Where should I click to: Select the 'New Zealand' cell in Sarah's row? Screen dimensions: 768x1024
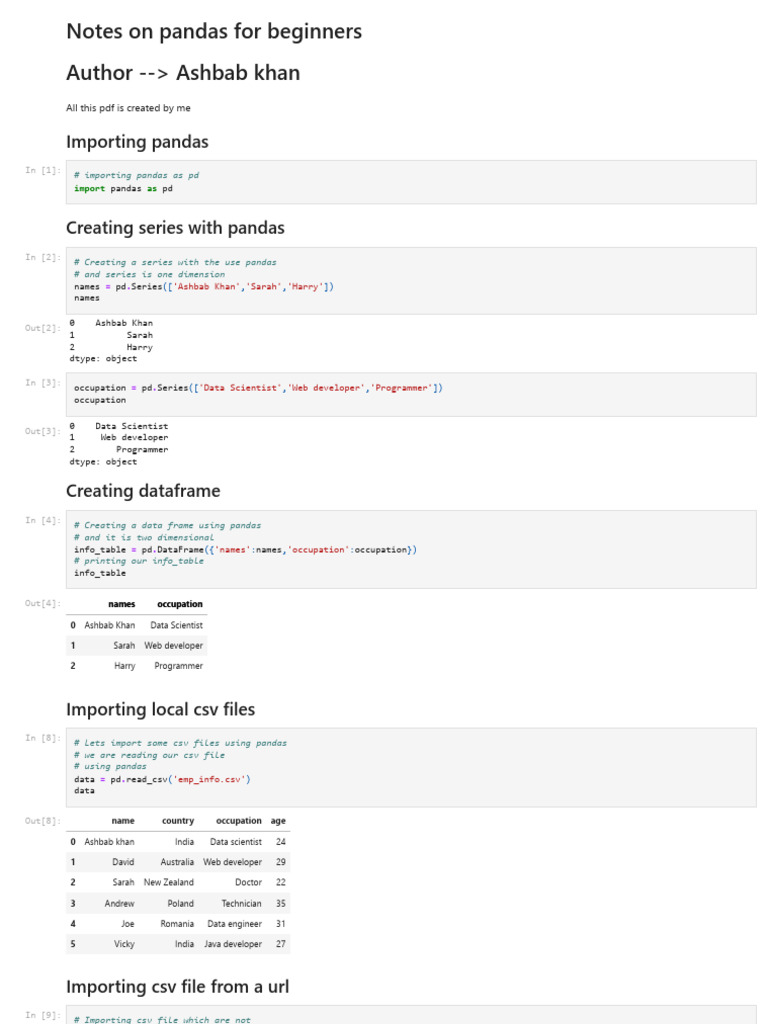pyautogui.click(x=169, y=883)
